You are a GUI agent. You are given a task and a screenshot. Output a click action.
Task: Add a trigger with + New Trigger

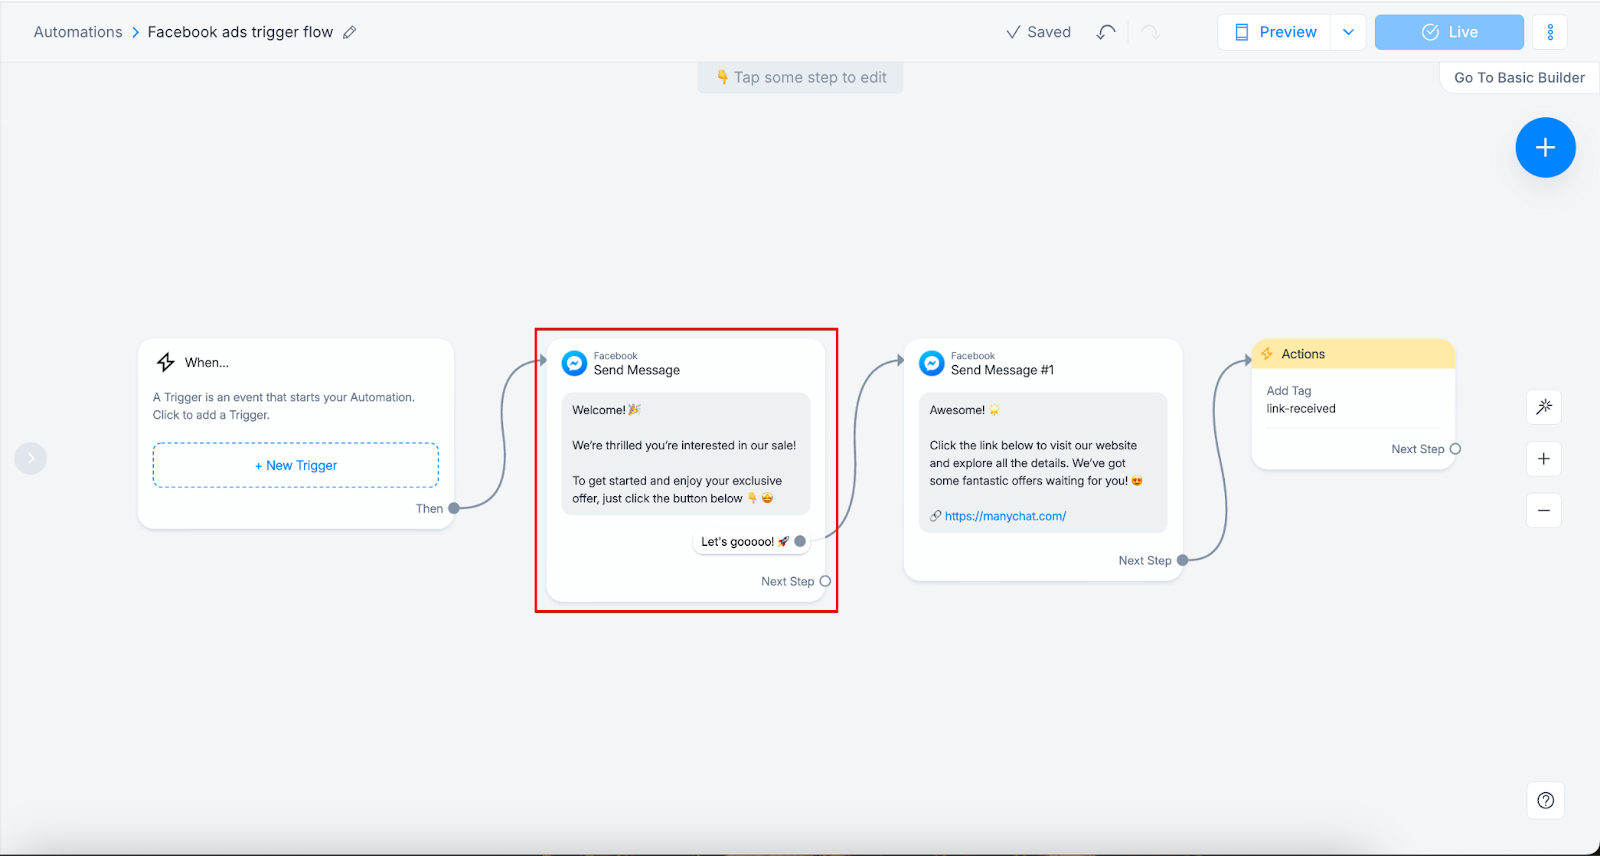296,466
